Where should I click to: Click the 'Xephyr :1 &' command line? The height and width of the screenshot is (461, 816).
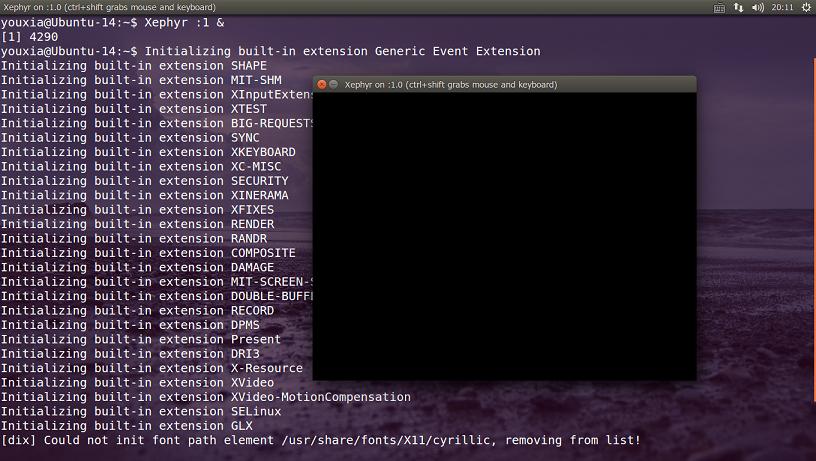point(112,22)
